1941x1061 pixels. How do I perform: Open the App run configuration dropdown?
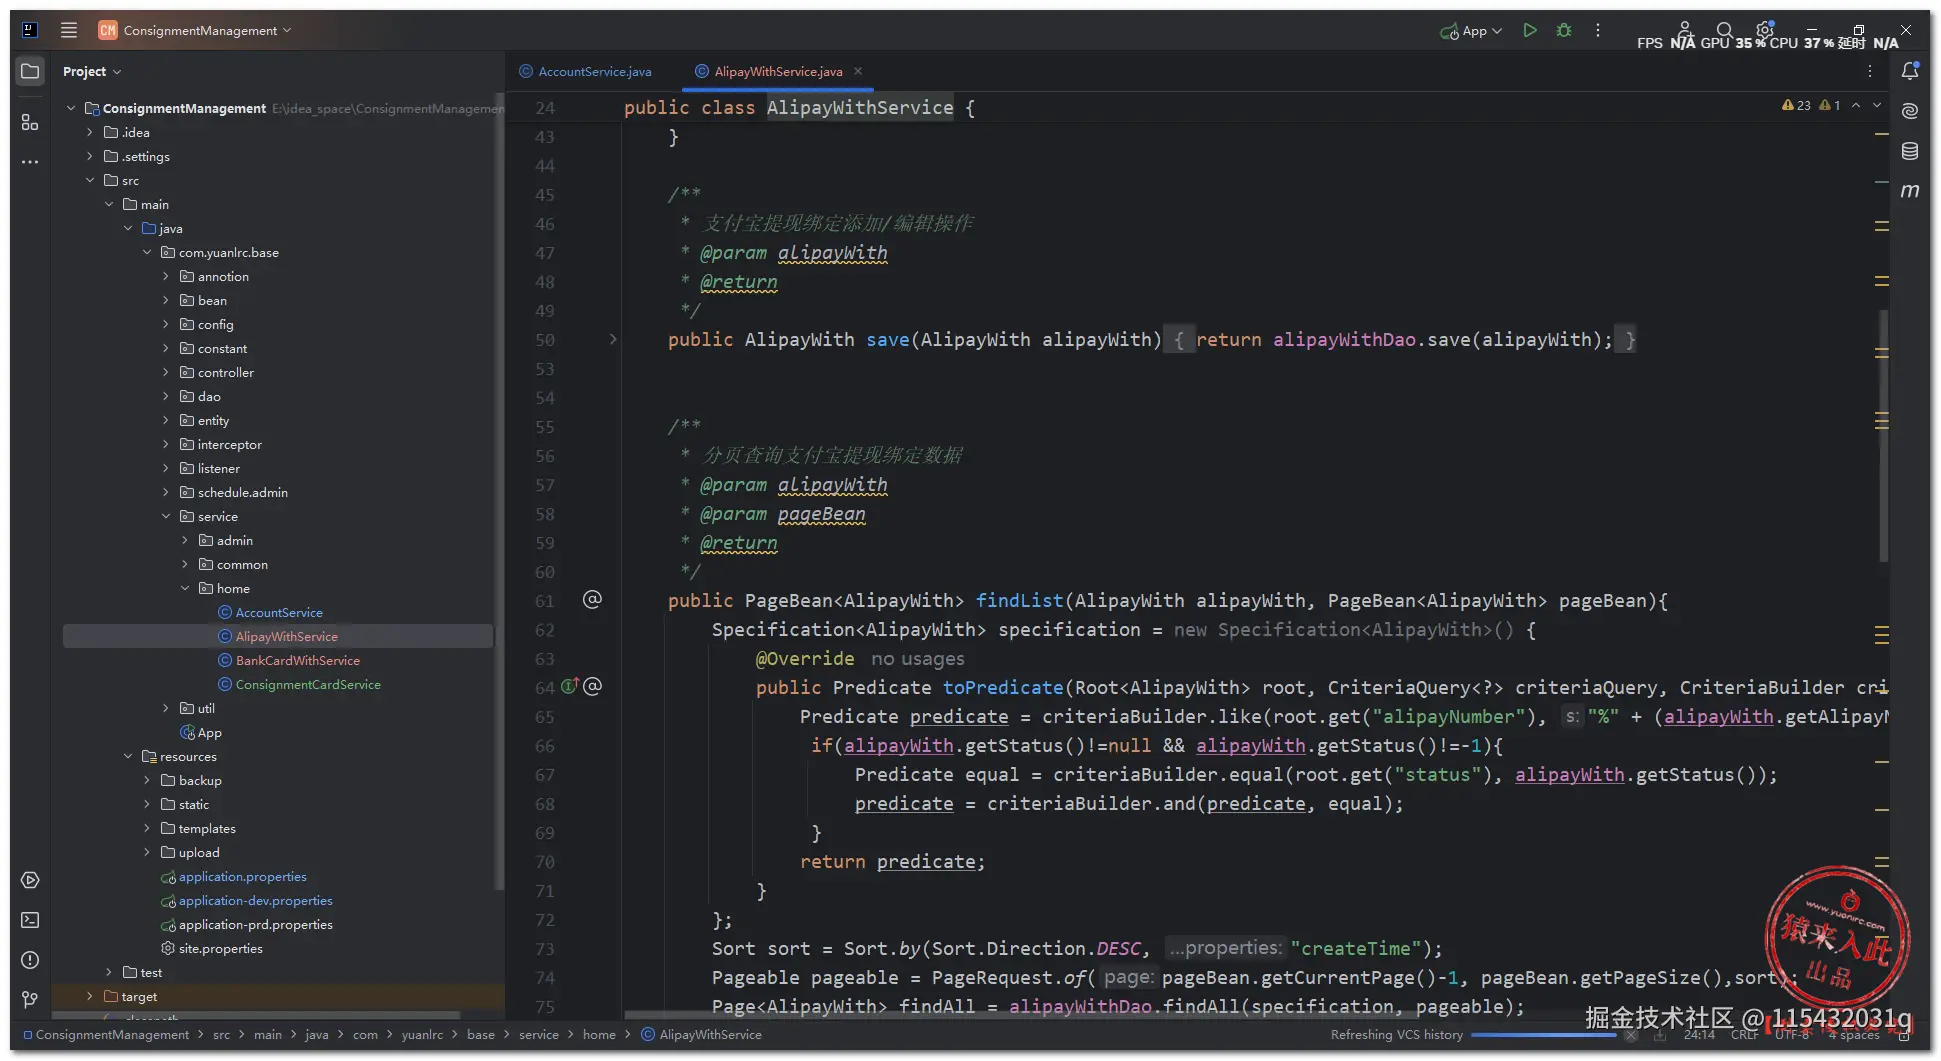click(x=1471, y=31)
